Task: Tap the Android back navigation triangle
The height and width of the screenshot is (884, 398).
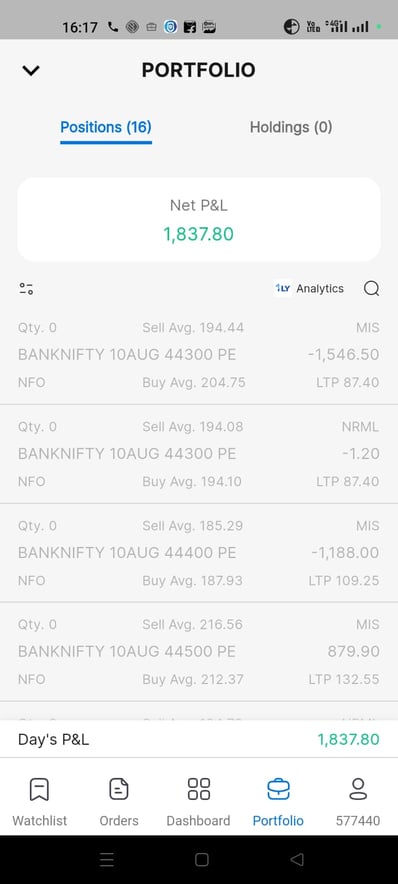Action: (297, 860)
